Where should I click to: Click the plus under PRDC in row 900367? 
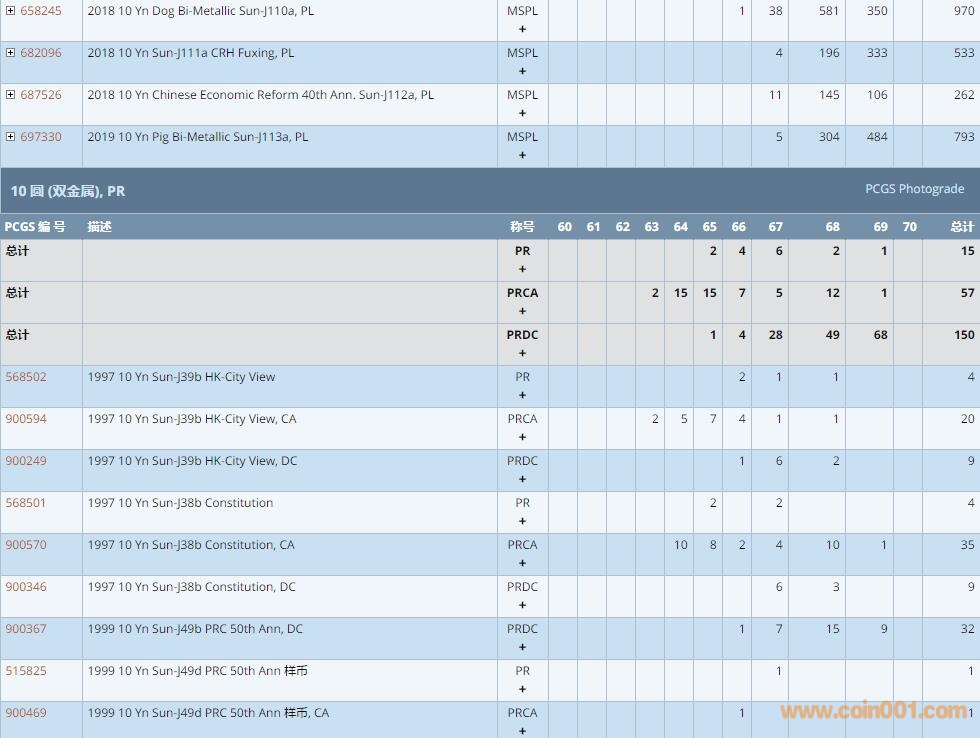[x=522, y=647]
